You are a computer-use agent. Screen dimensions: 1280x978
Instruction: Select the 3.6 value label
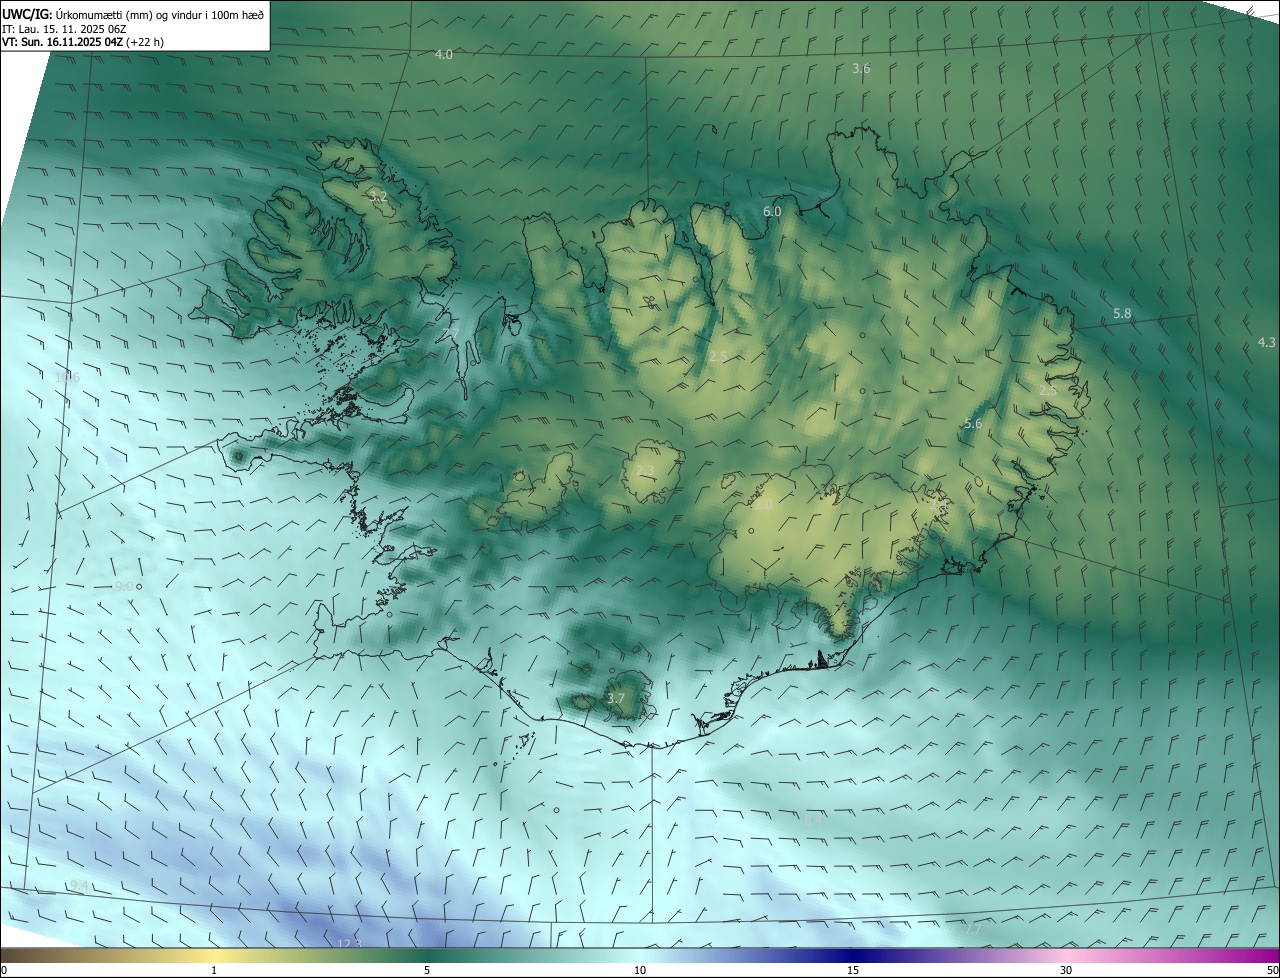[x=861, y=68]
